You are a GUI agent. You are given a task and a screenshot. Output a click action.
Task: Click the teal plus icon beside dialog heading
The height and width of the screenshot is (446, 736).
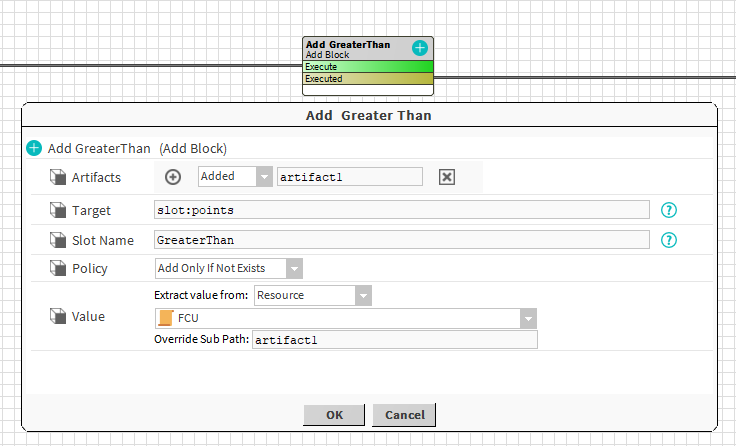tap(34, 148)
